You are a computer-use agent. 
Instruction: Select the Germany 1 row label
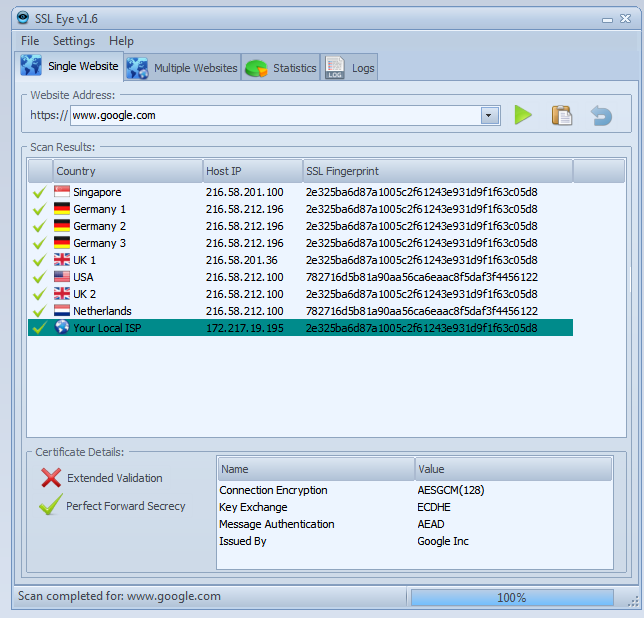tap(99, 209)
